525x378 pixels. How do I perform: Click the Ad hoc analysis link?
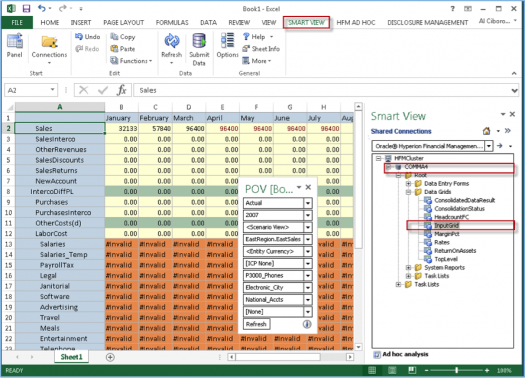point(405,354)
